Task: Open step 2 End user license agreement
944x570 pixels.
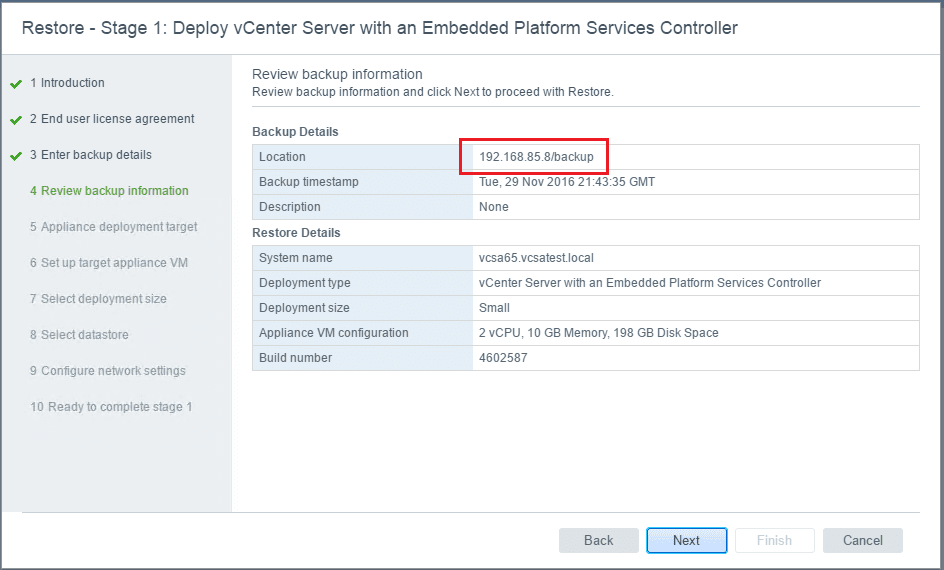Action: (112, 119)
